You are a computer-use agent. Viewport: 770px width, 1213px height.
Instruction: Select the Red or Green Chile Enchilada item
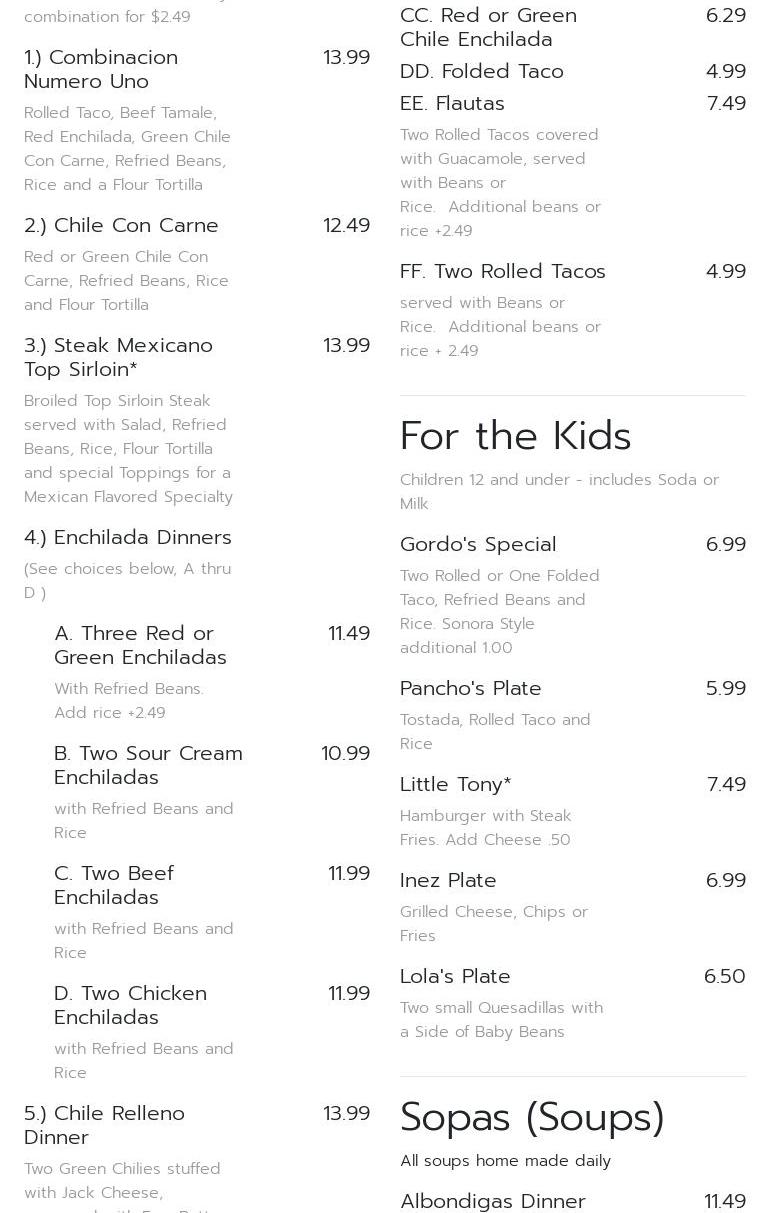(488, 27)
